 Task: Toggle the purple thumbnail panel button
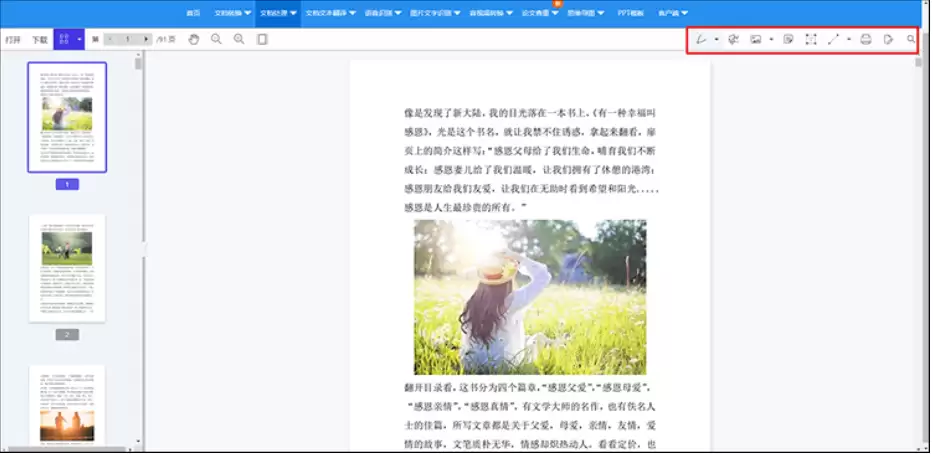click(x=65, y=39)
